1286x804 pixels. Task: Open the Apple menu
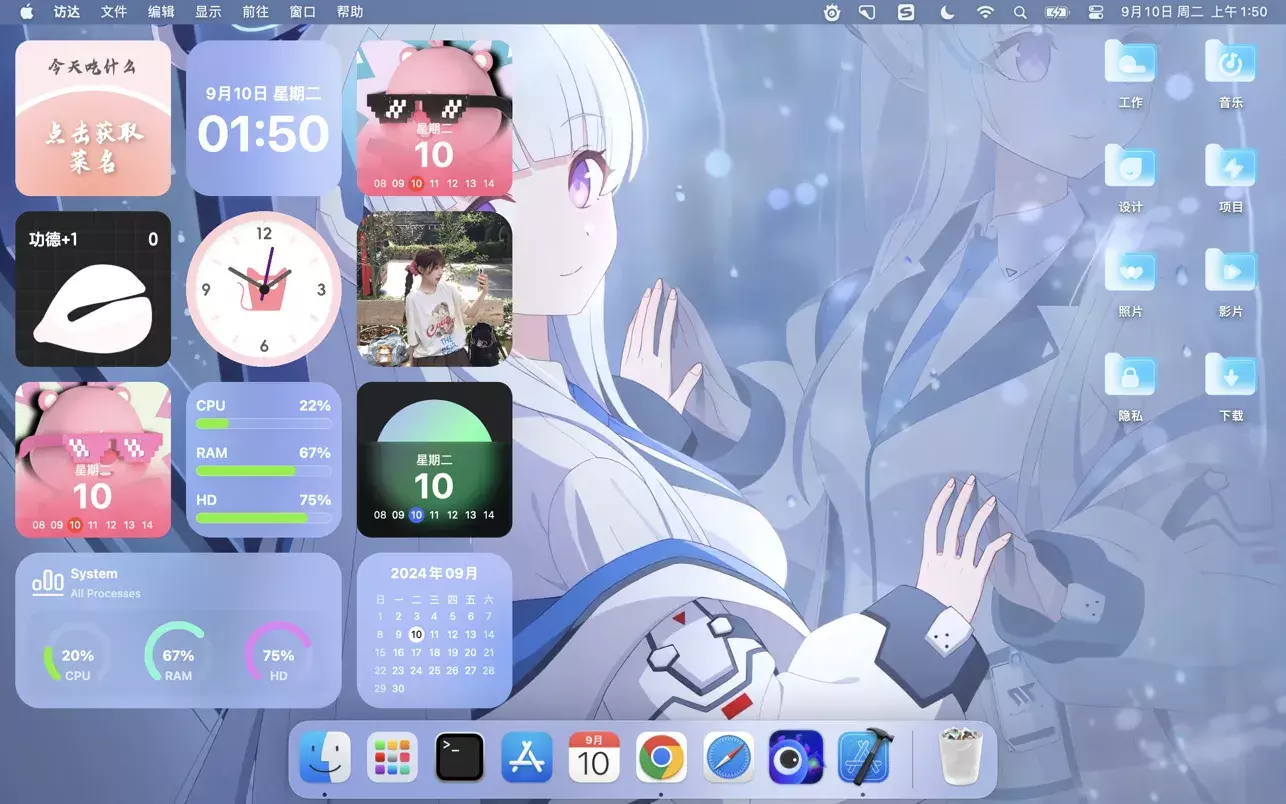[x=26, y=12]
